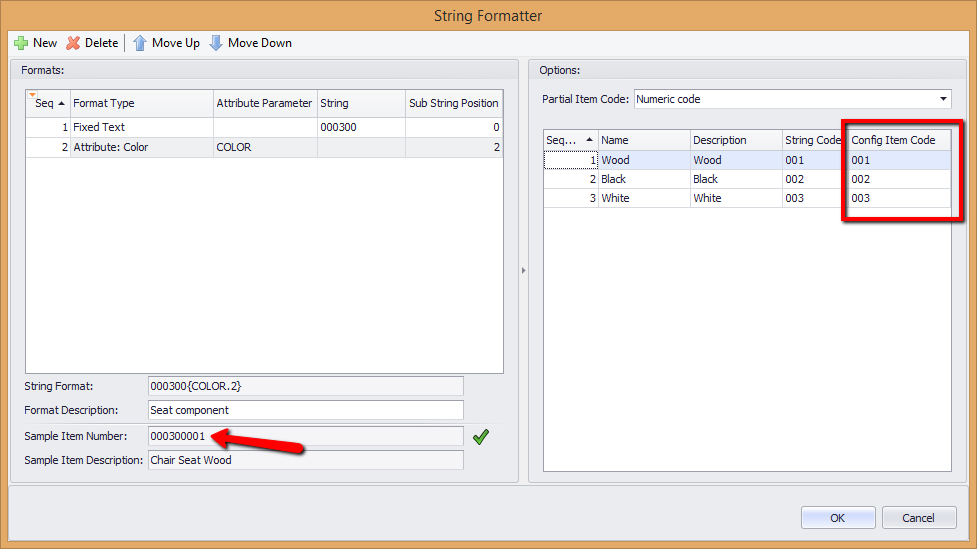The height and width of the screenshot is (549, 977).
Task: Click the Move Down arrow icon
Action: click(x=216, y=43)
